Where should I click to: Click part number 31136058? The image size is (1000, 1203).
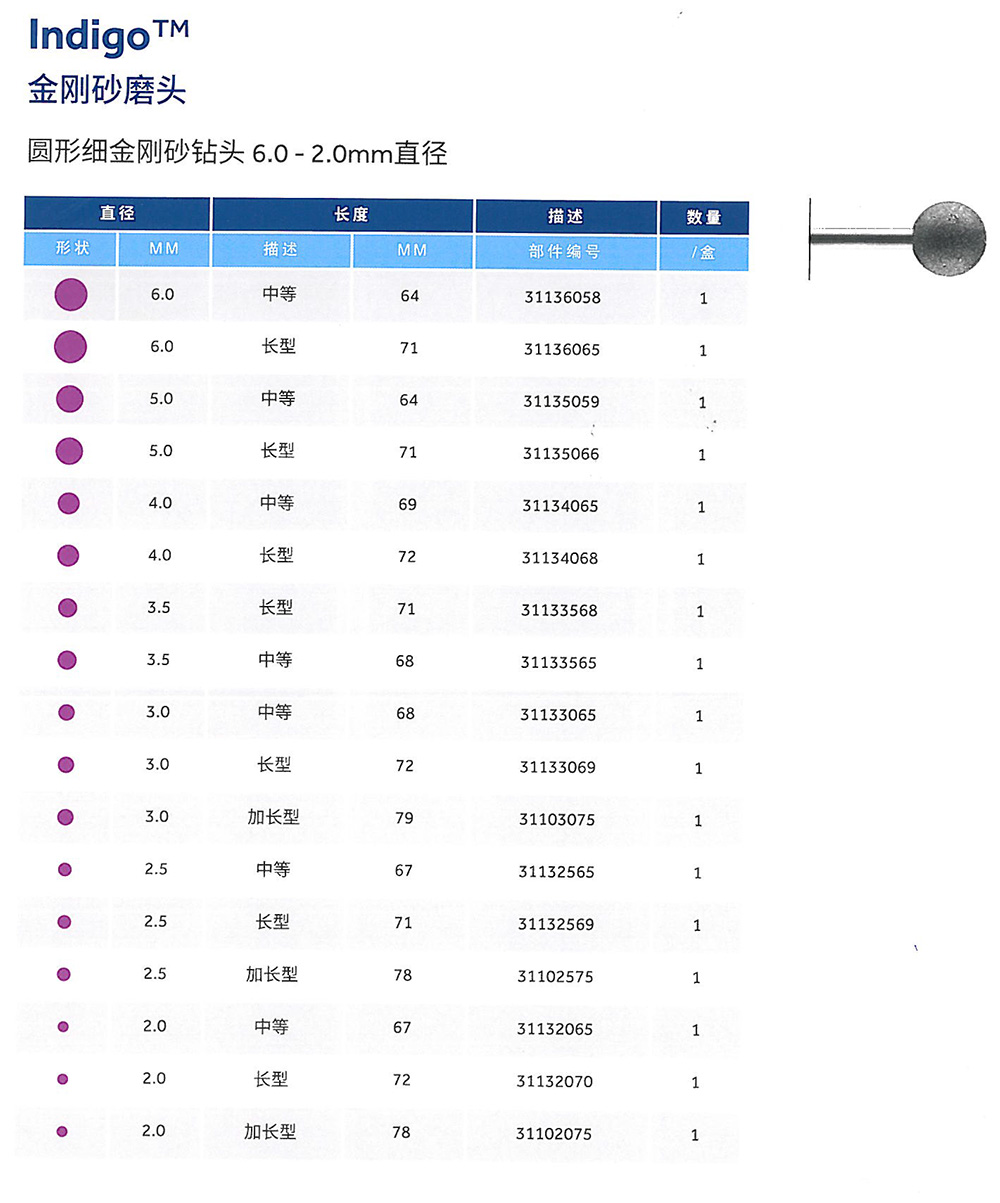[561, 297]
